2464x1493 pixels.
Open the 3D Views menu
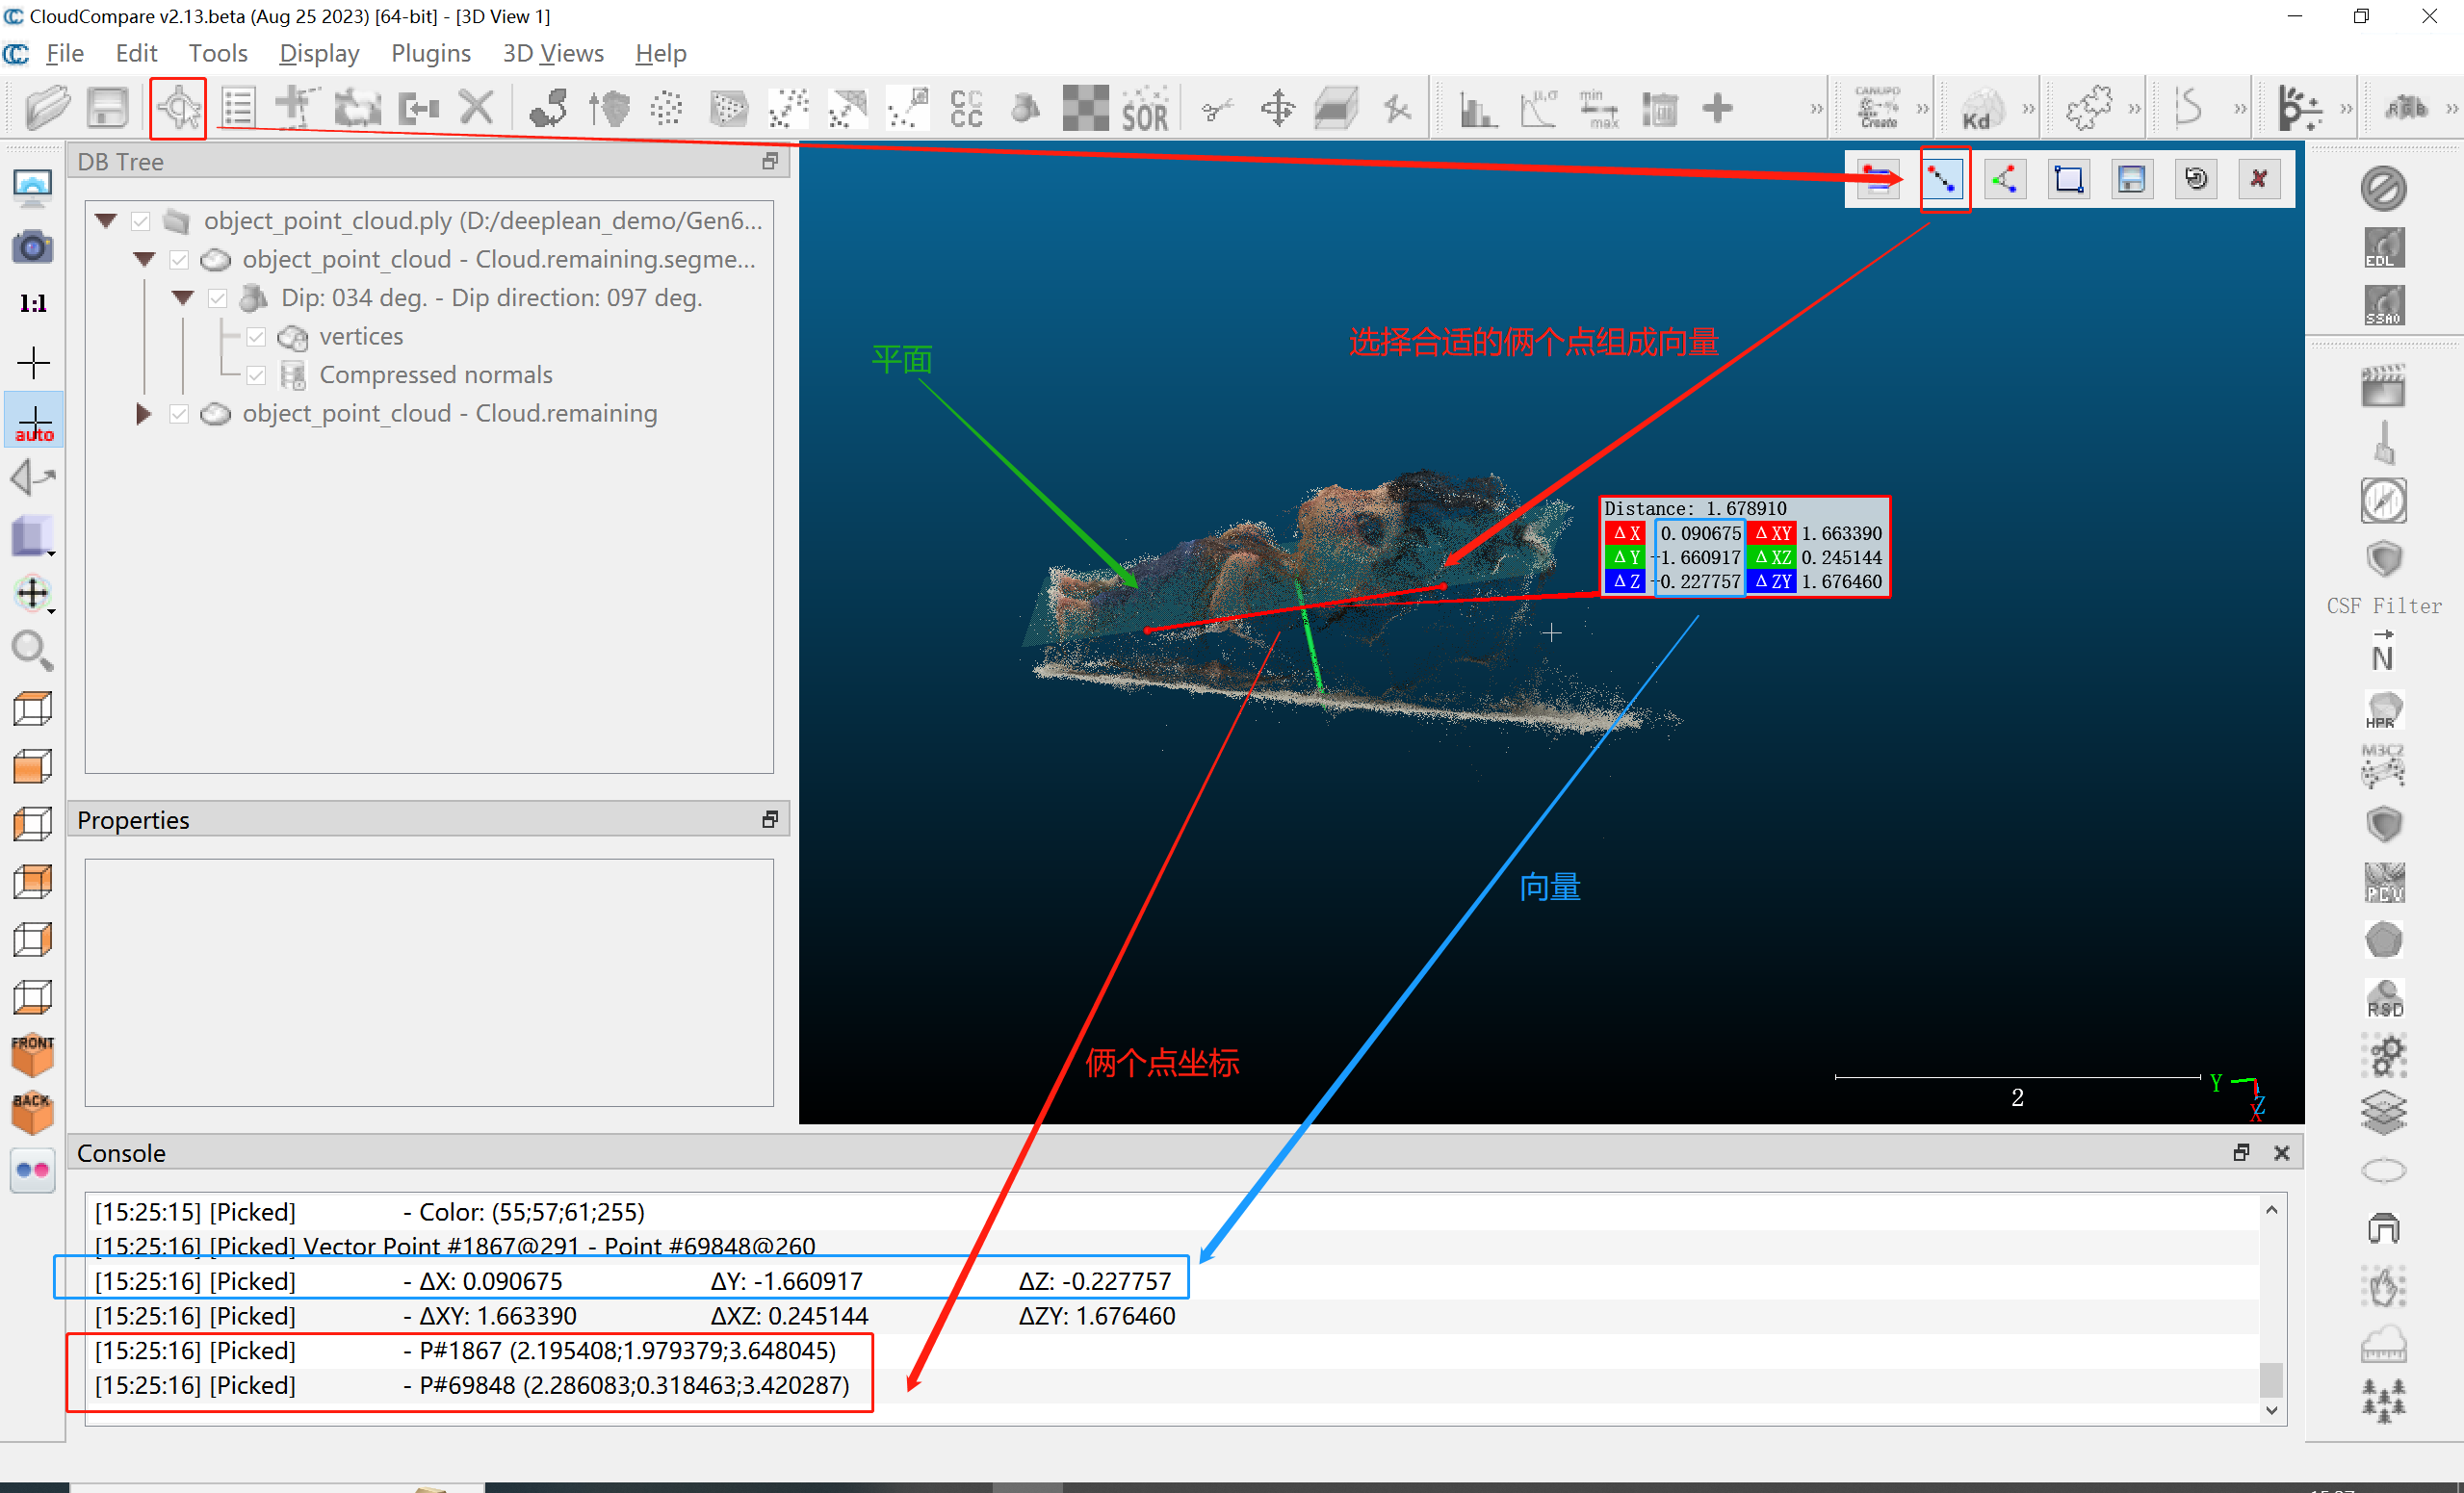[553, 53]
